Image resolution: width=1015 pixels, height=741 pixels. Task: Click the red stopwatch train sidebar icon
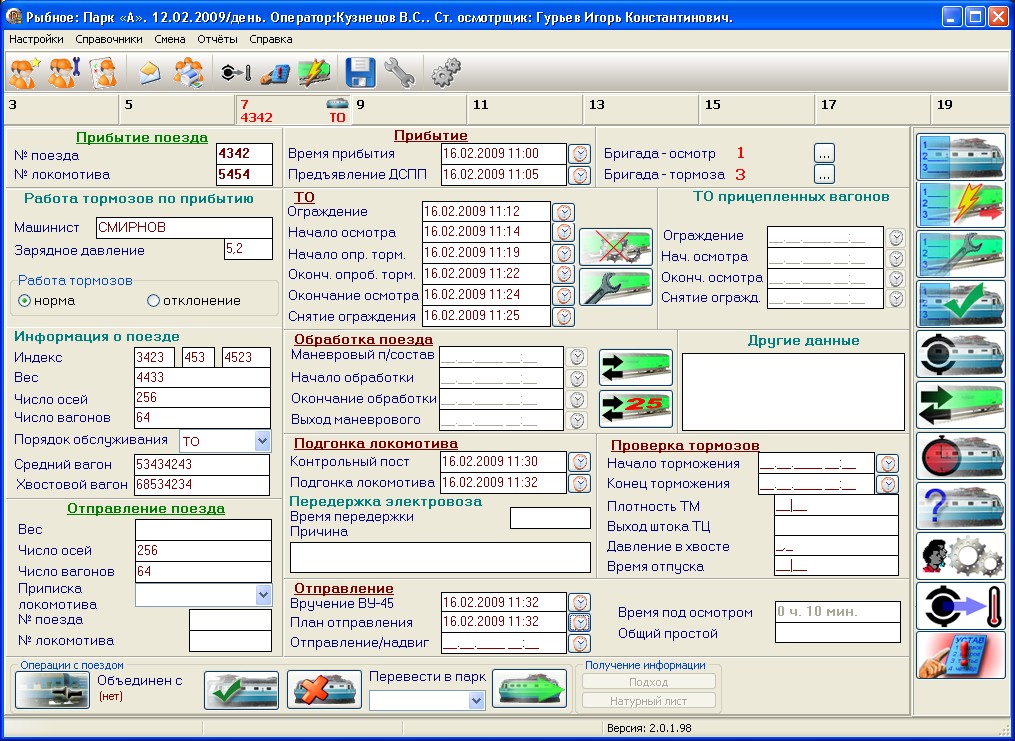[x=961, y=456]
